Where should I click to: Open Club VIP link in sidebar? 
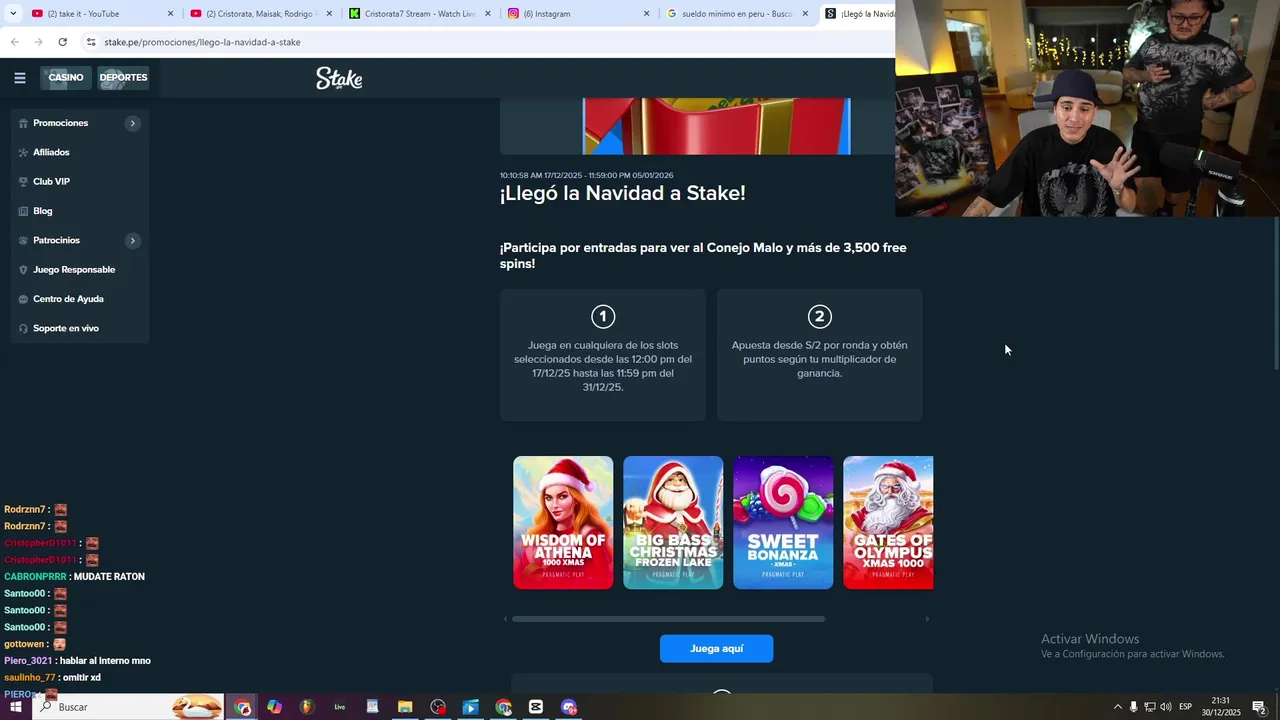[51, 182]
